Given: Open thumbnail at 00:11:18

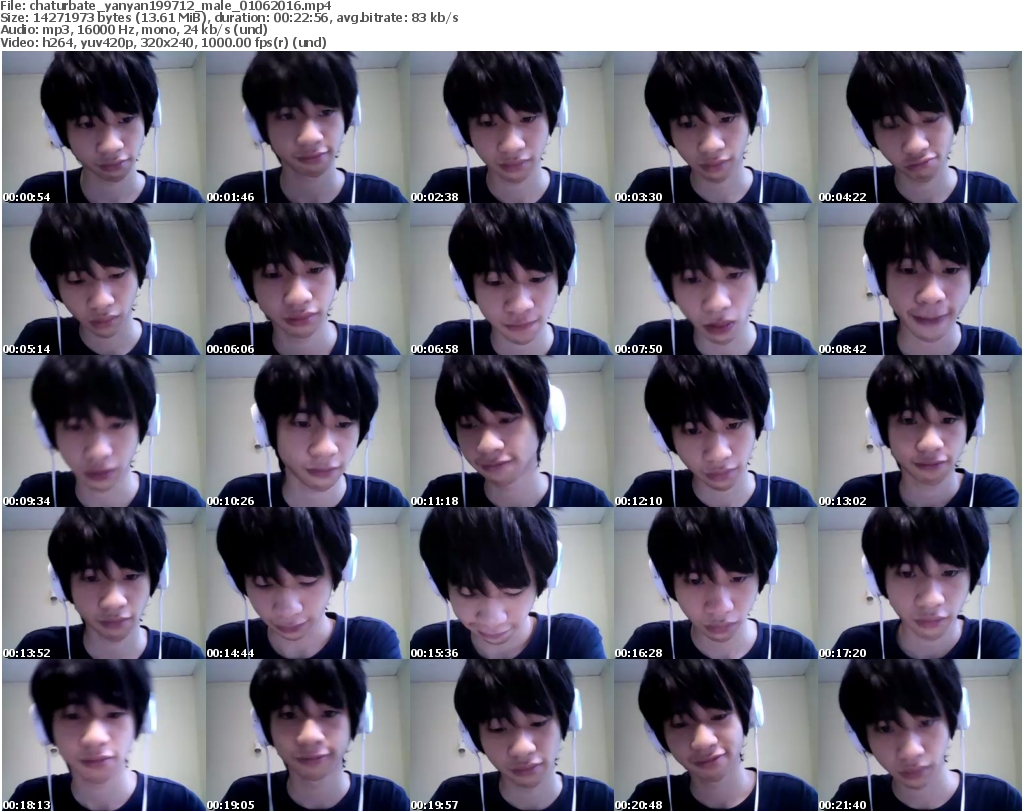Looking at the screenshot, I should point(511,432).
